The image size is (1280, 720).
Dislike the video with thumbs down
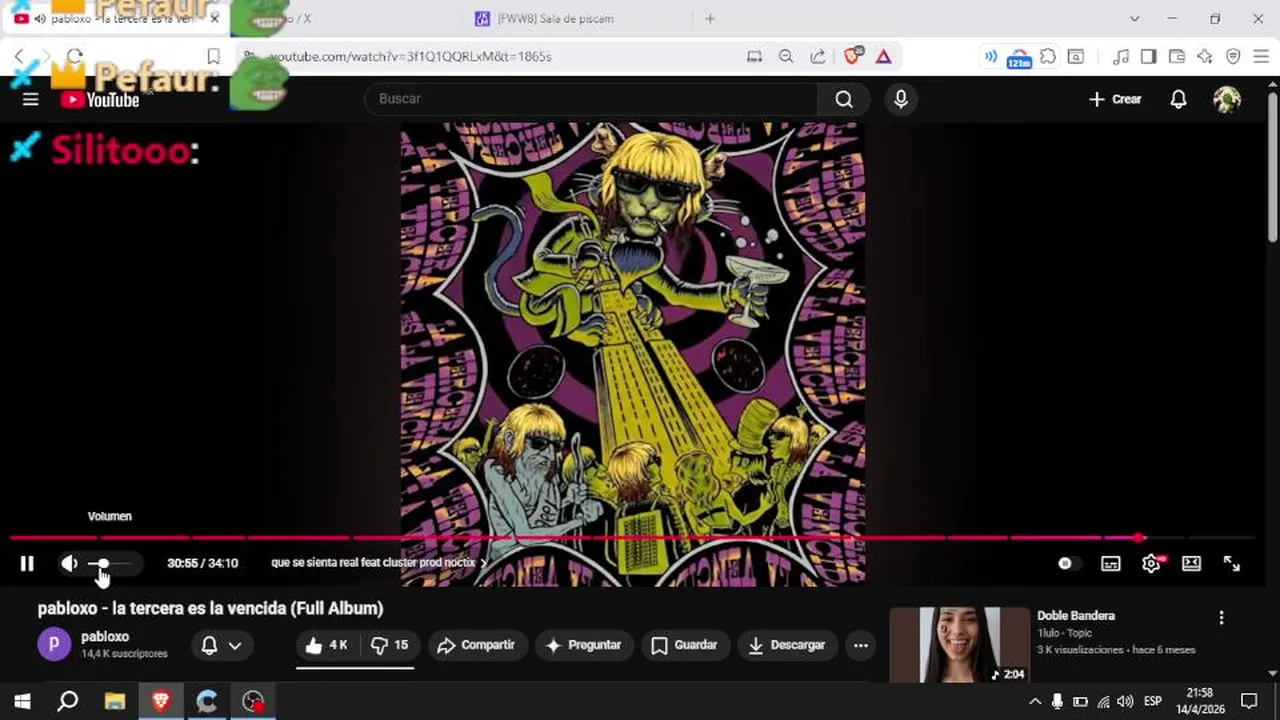coord(390,645)
